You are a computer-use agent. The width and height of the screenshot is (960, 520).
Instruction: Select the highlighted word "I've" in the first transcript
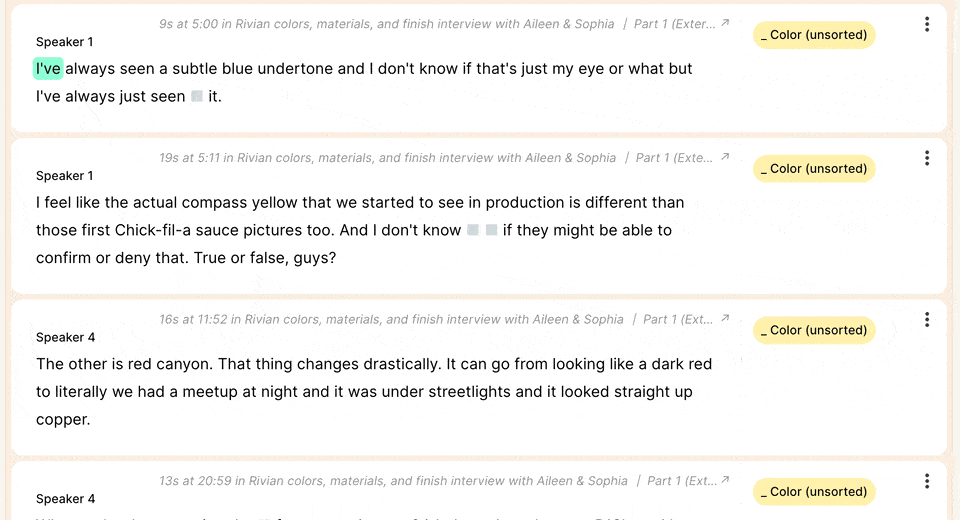point(48,69)
